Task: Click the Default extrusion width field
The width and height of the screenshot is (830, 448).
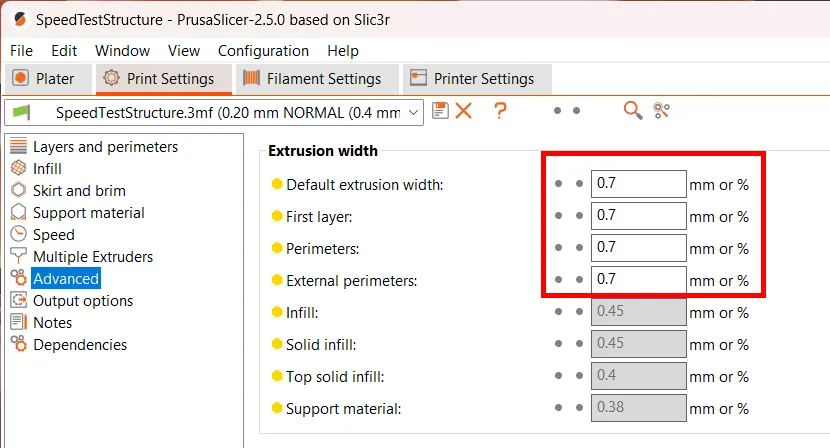Action: (x=638, y=184)
